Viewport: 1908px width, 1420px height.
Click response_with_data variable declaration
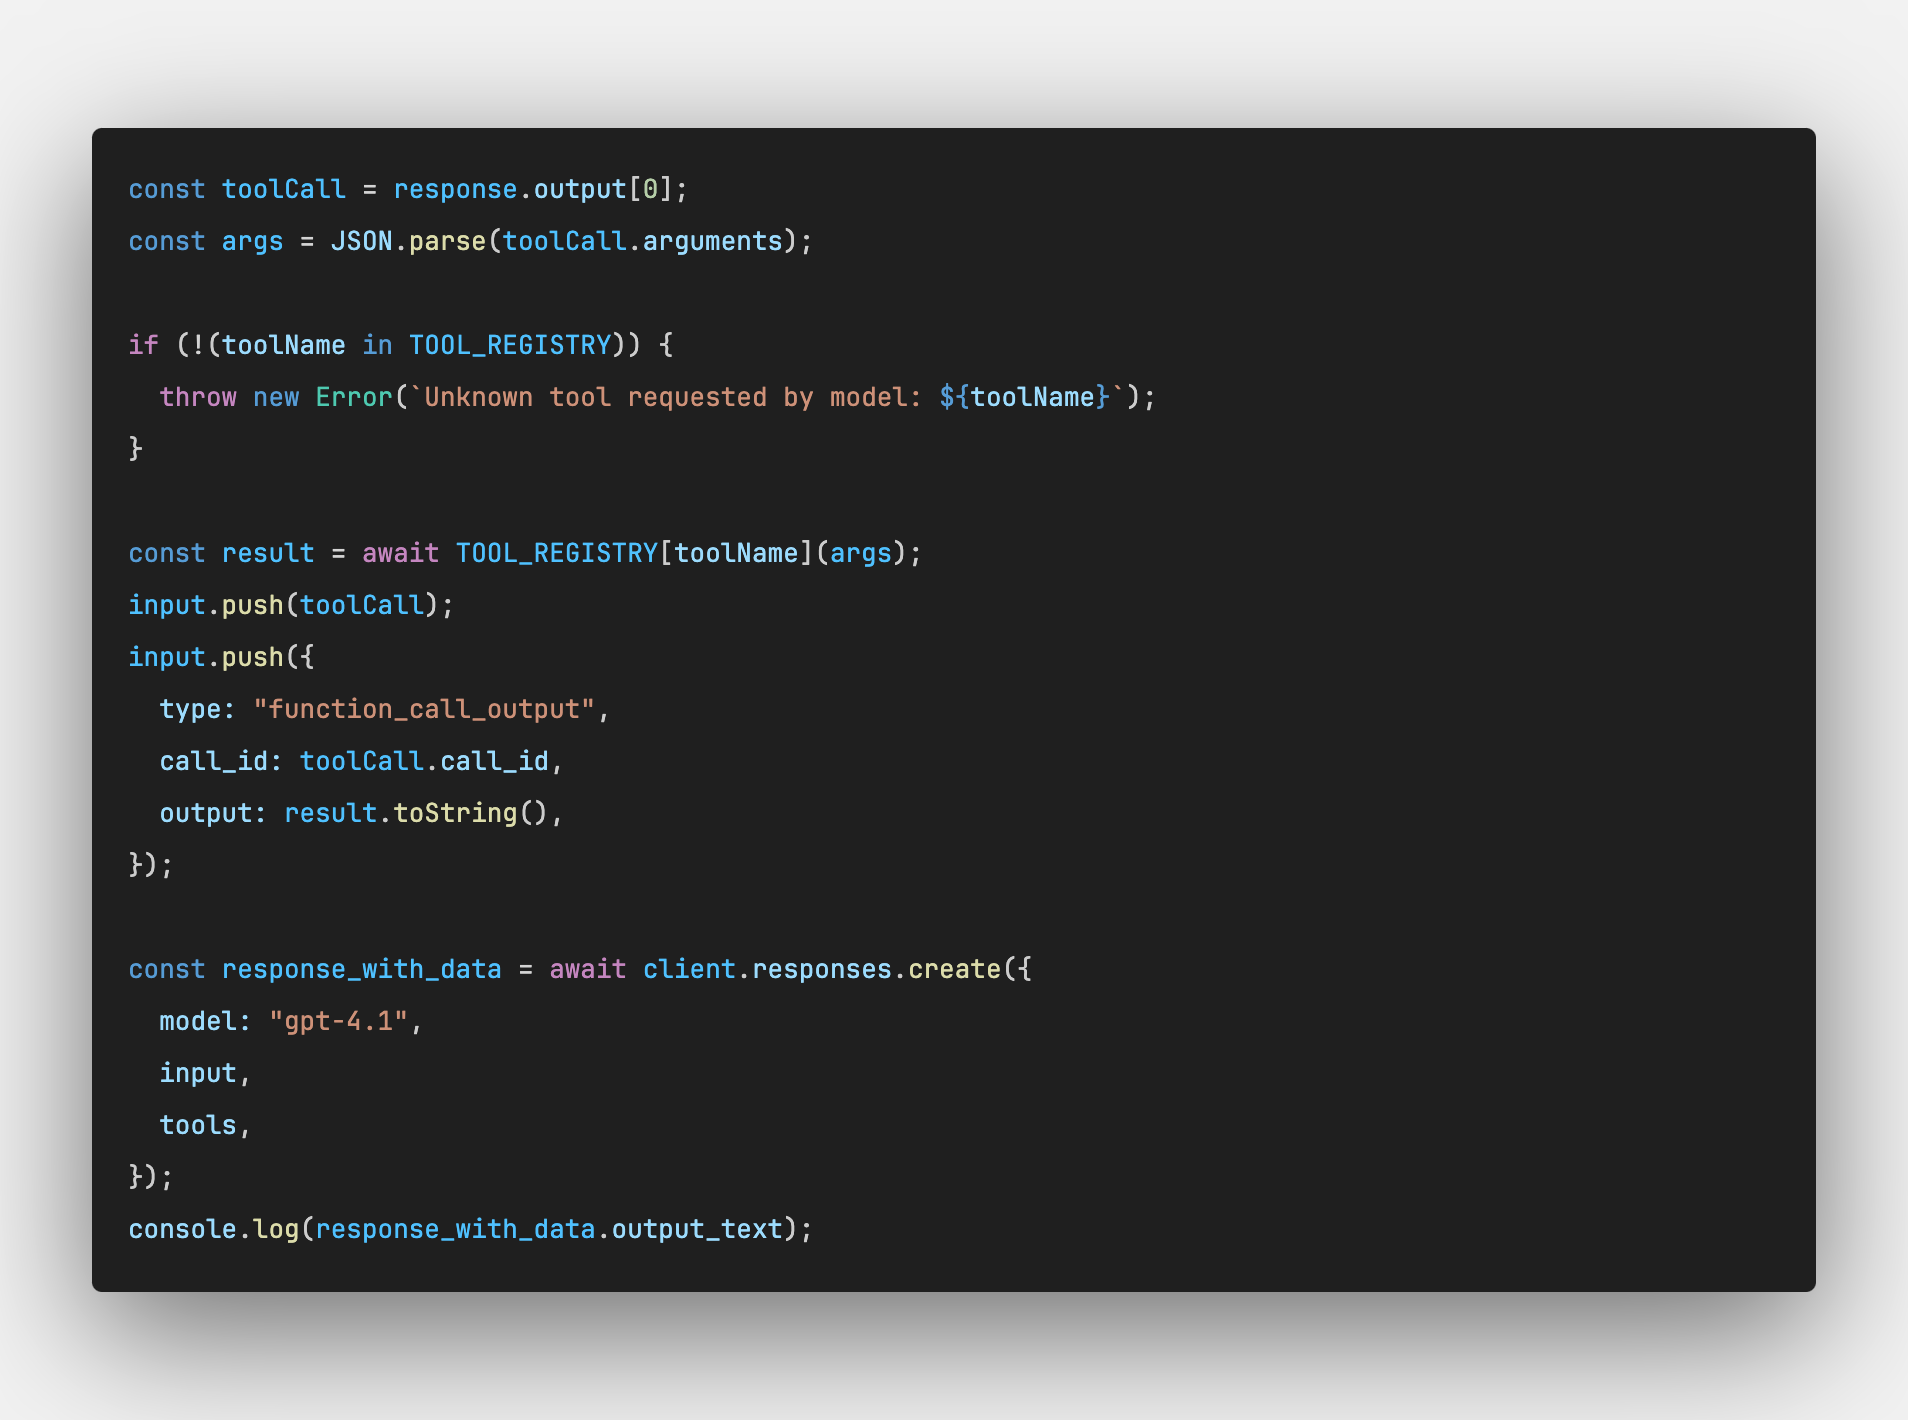click(361, 969)
